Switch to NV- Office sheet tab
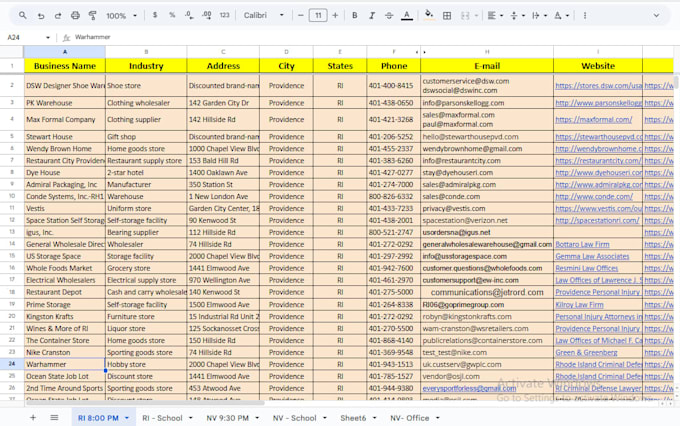This screenshot has height=426, width=680. (409, 418)
